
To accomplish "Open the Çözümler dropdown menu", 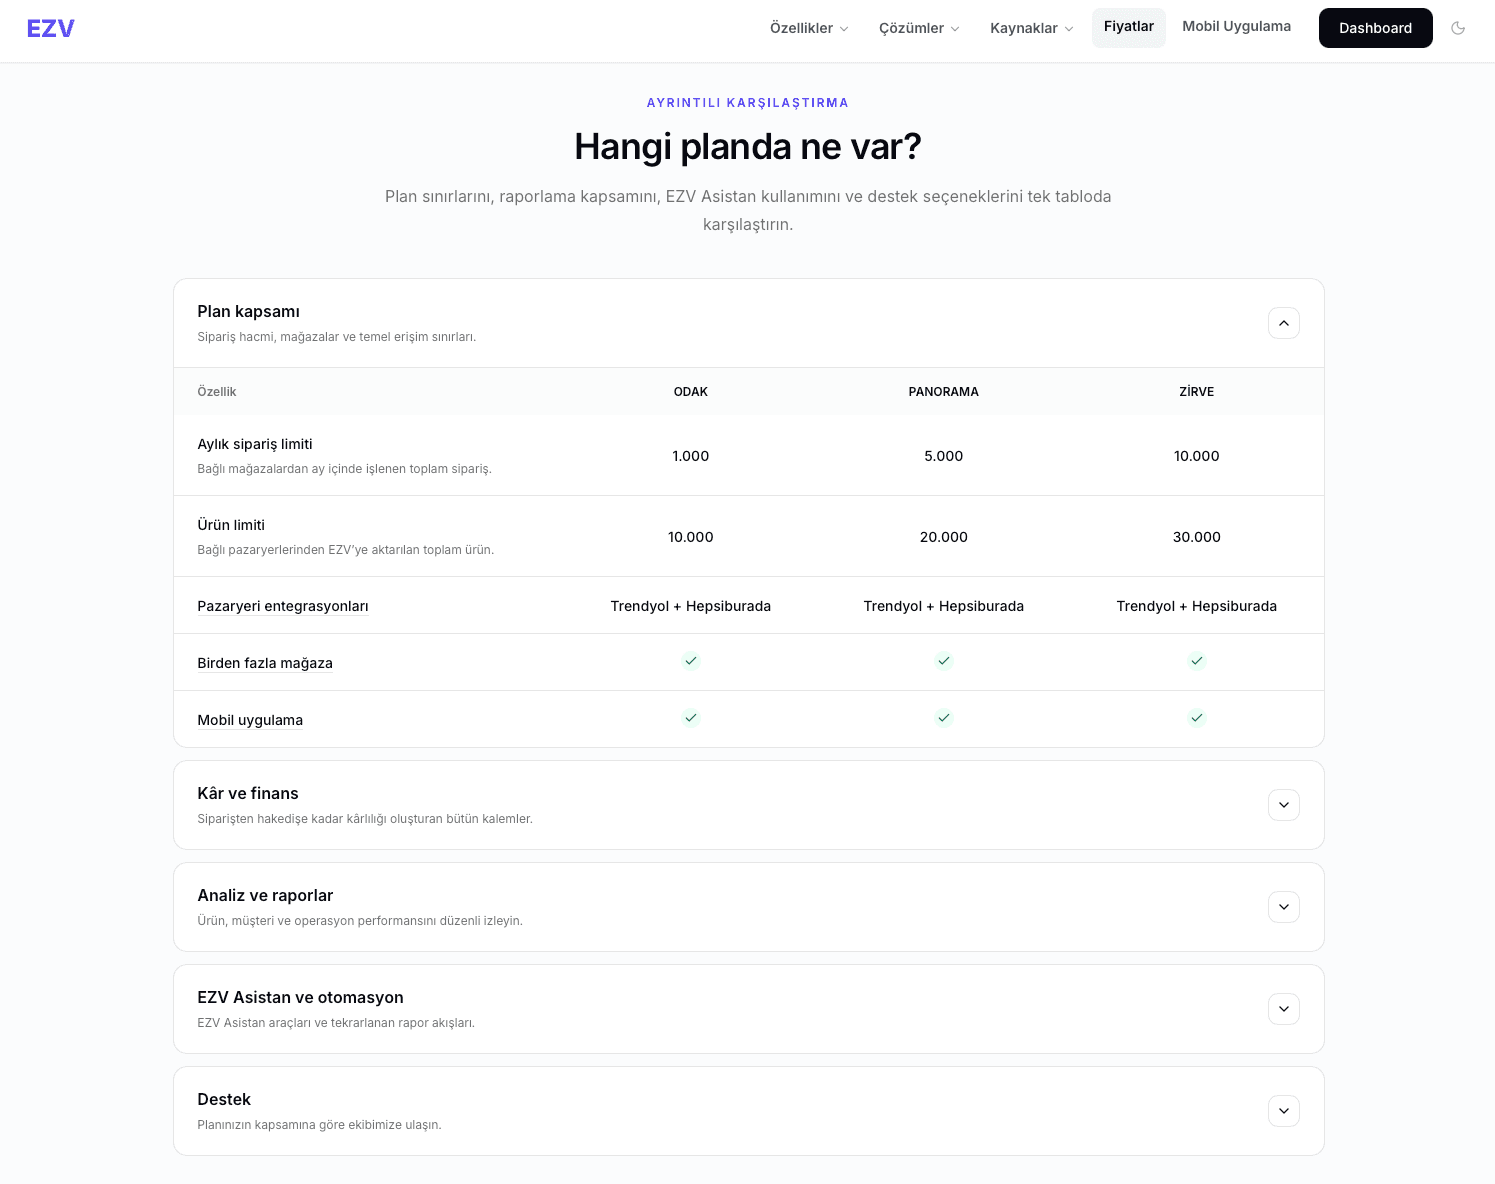I will tap(919, 28).
